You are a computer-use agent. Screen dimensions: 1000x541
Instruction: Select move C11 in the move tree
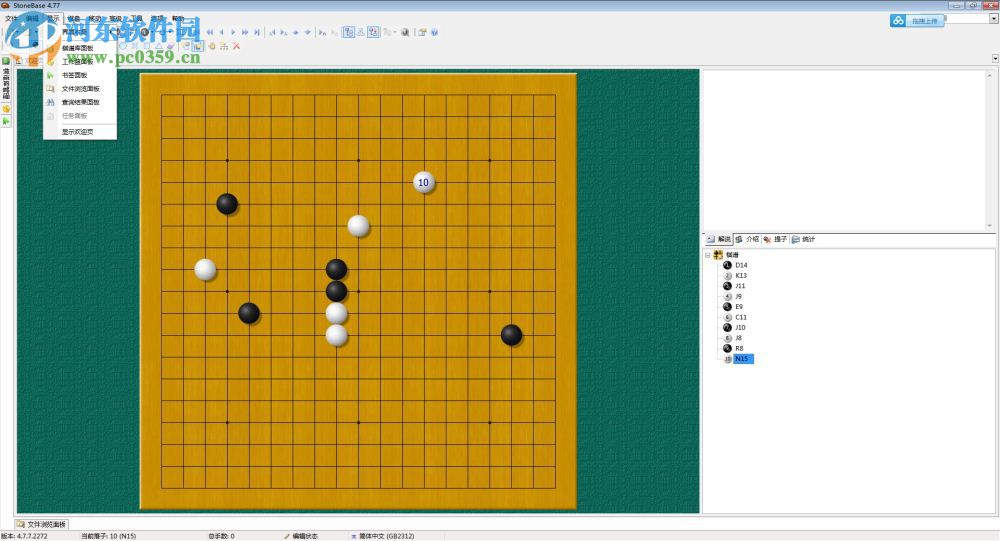[740, 317]
